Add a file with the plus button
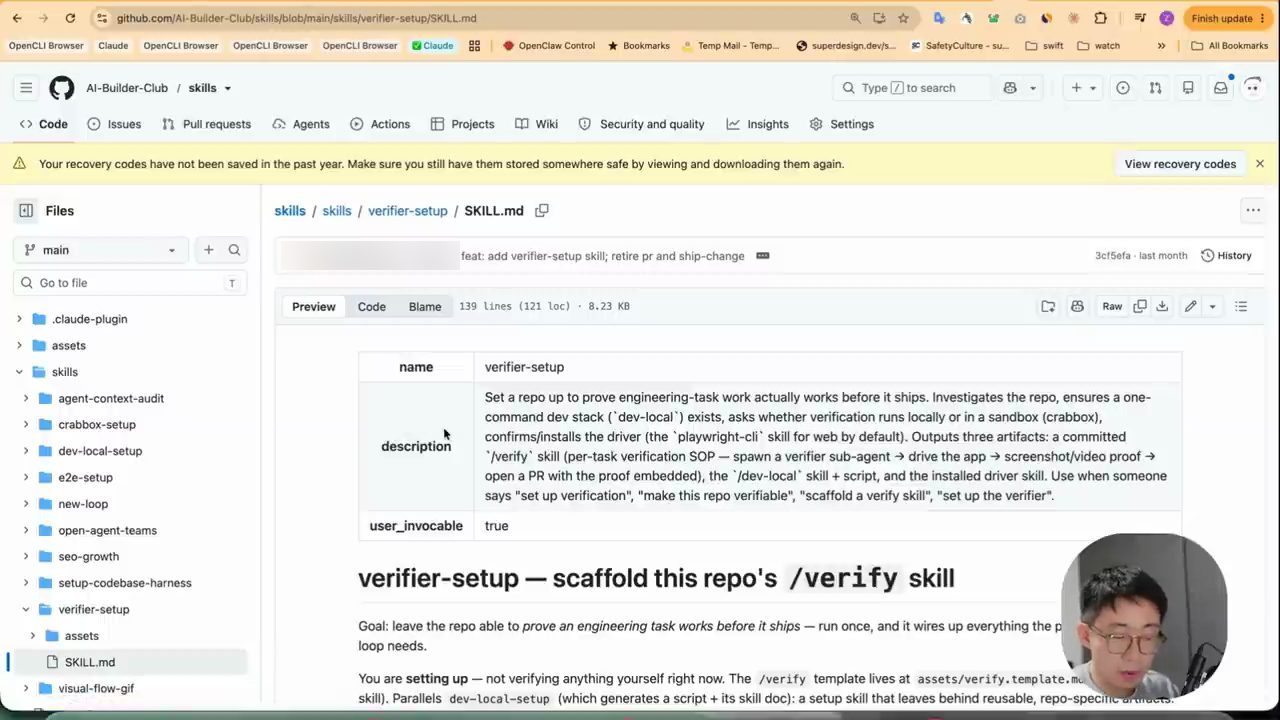1280x720 pixels. [208, 250]
